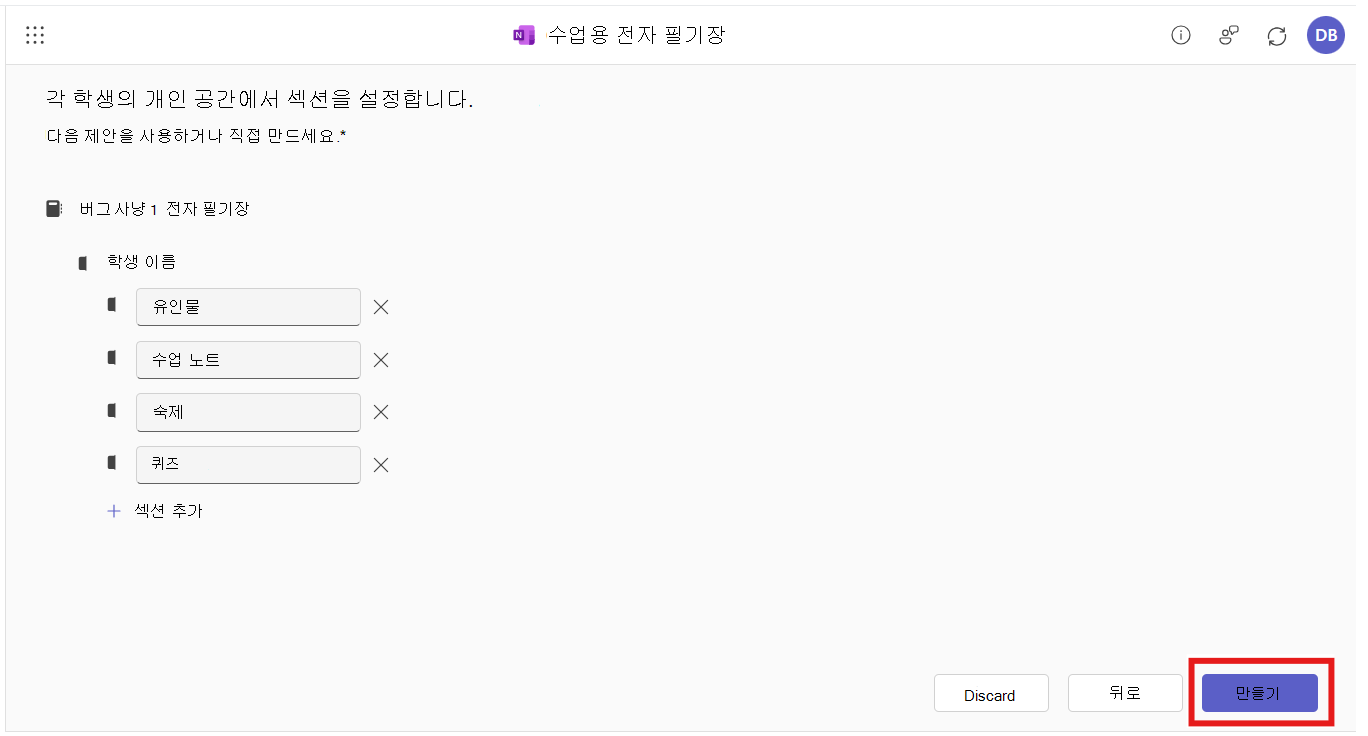Open the feedback people icon
The height and width of the screenshot is (736, 1368).
[x=1229, y=35]
